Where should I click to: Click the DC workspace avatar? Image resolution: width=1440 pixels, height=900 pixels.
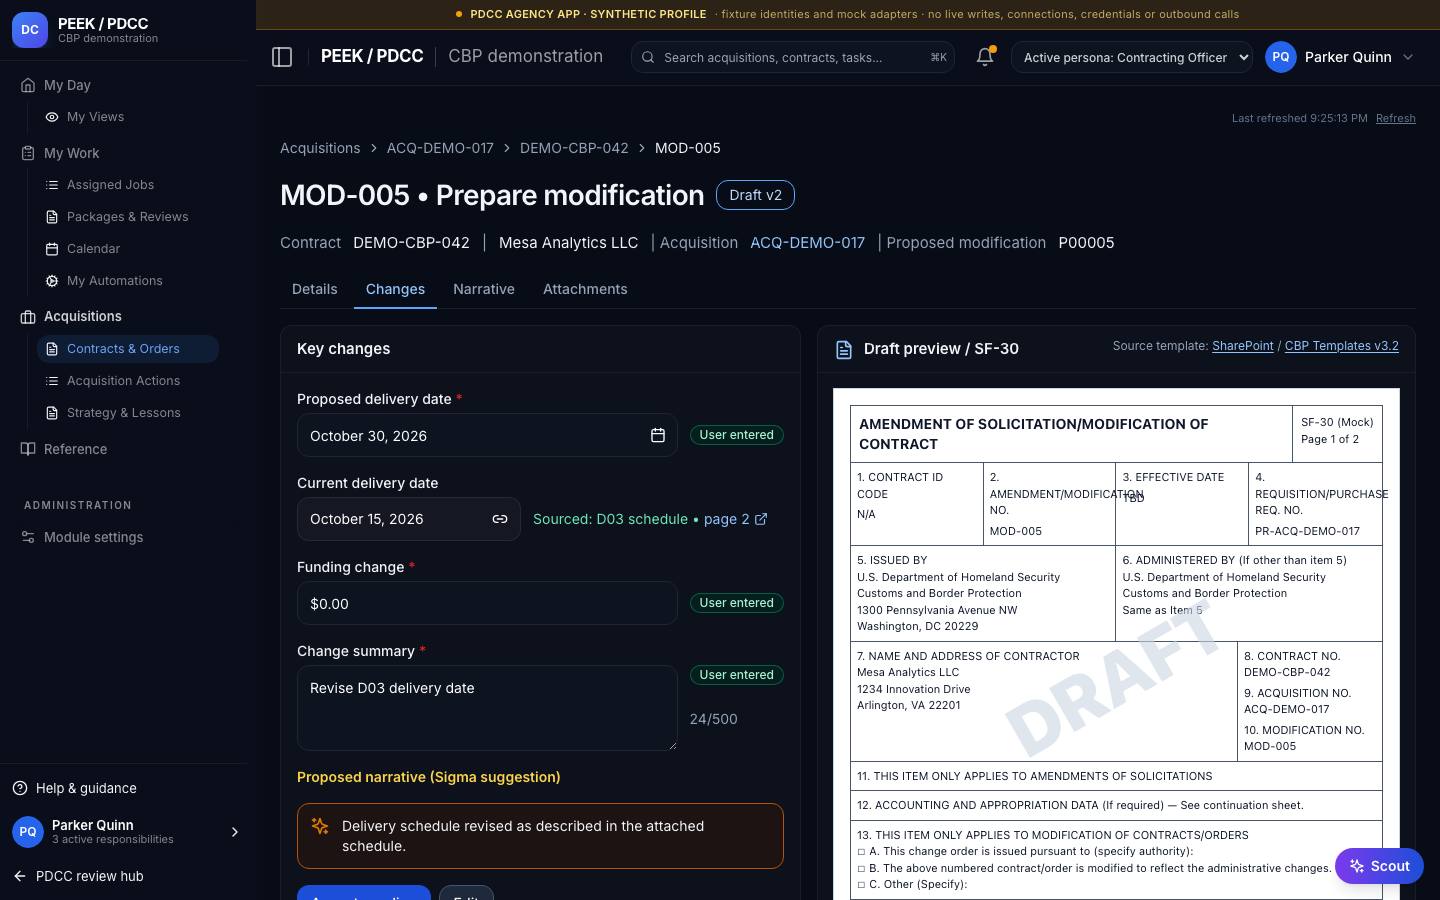[x=30, y=30]
